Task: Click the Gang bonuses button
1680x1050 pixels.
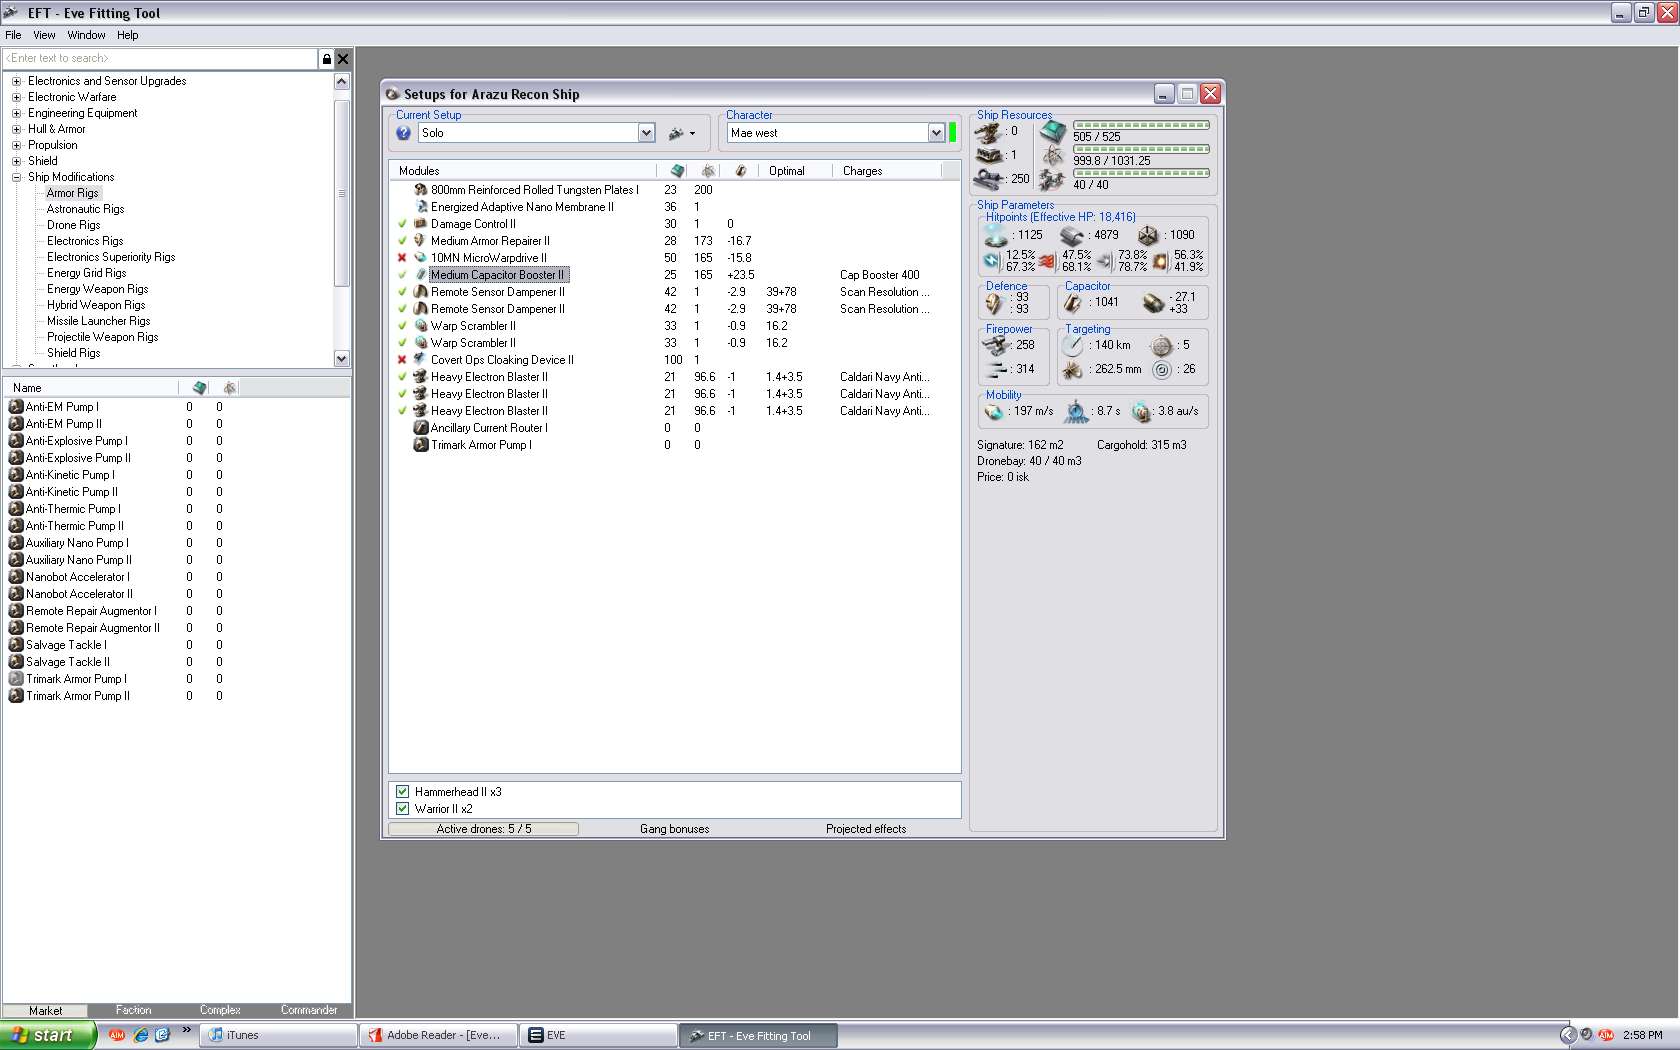Action: pyautogui.click(x=674, y=829)
